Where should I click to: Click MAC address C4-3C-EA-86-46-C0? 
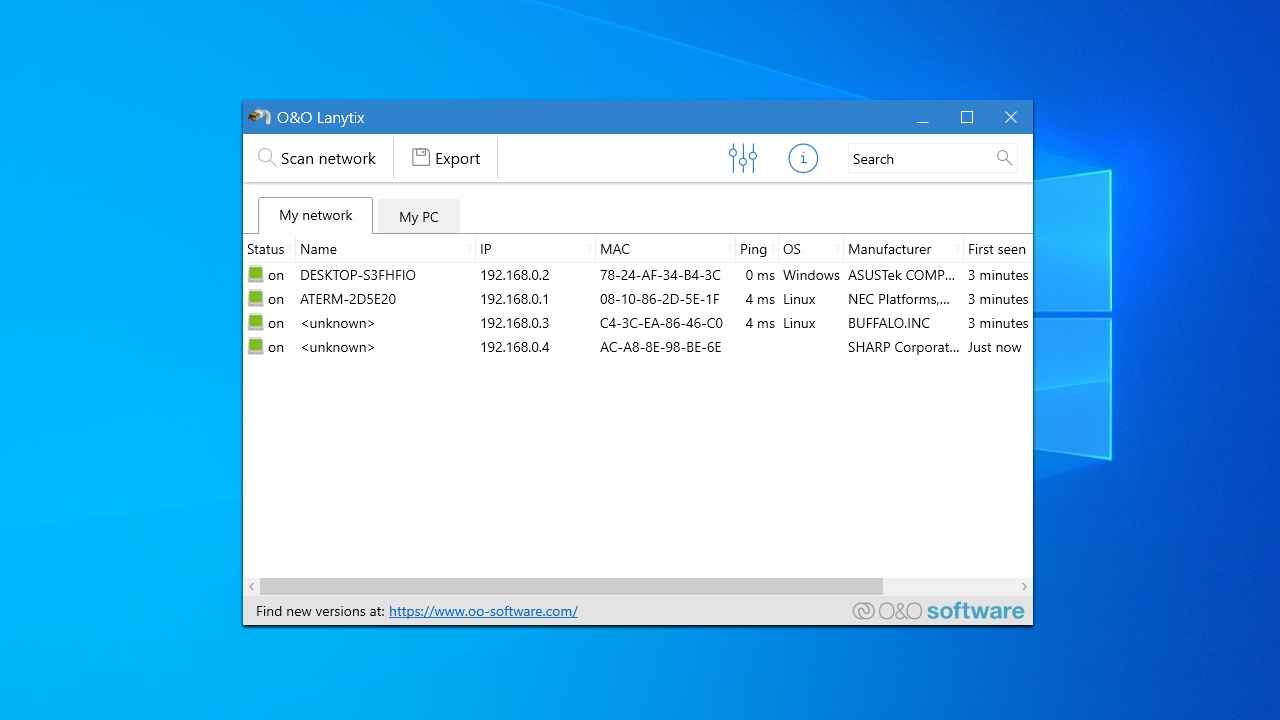661,323
